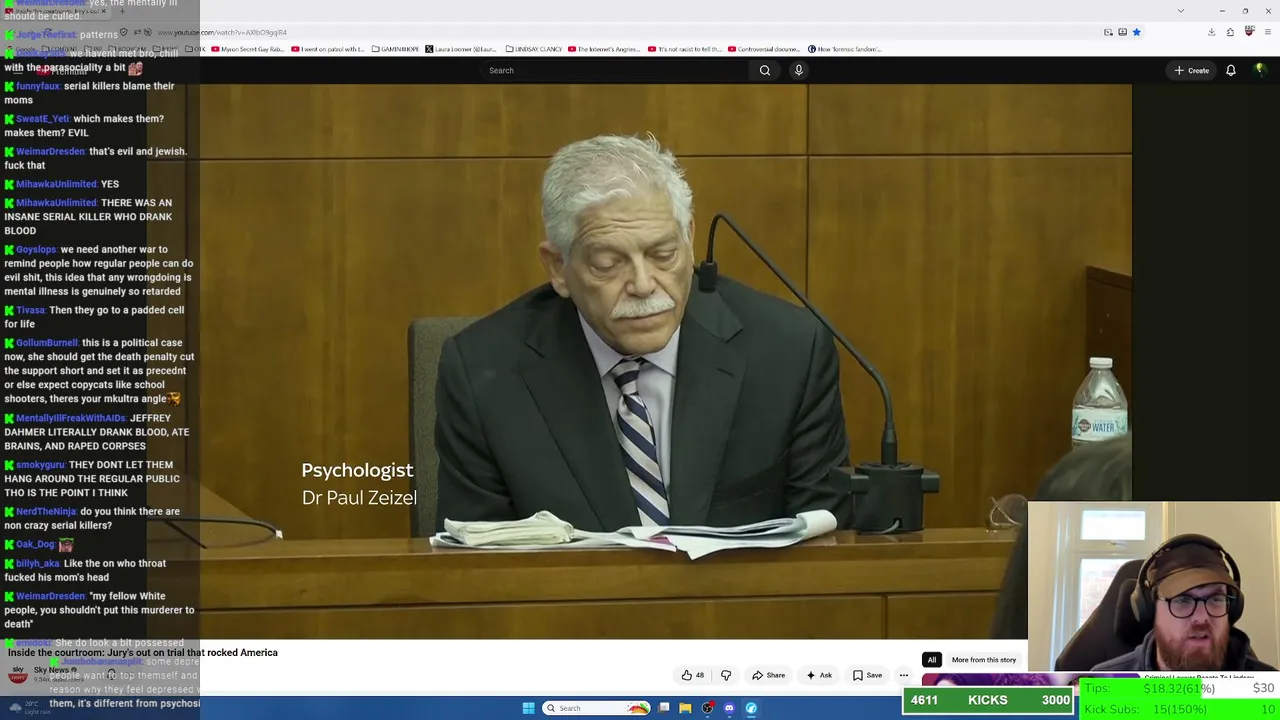Viewport: 1280px width, 720px height.
Task: Click the Goyslops chat username
Action: [36, 250]
